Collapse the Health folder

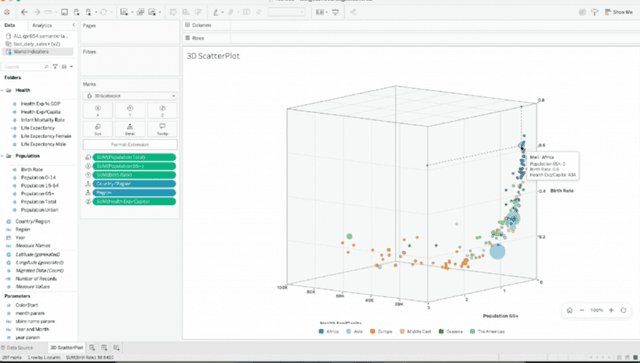(2, 90)
